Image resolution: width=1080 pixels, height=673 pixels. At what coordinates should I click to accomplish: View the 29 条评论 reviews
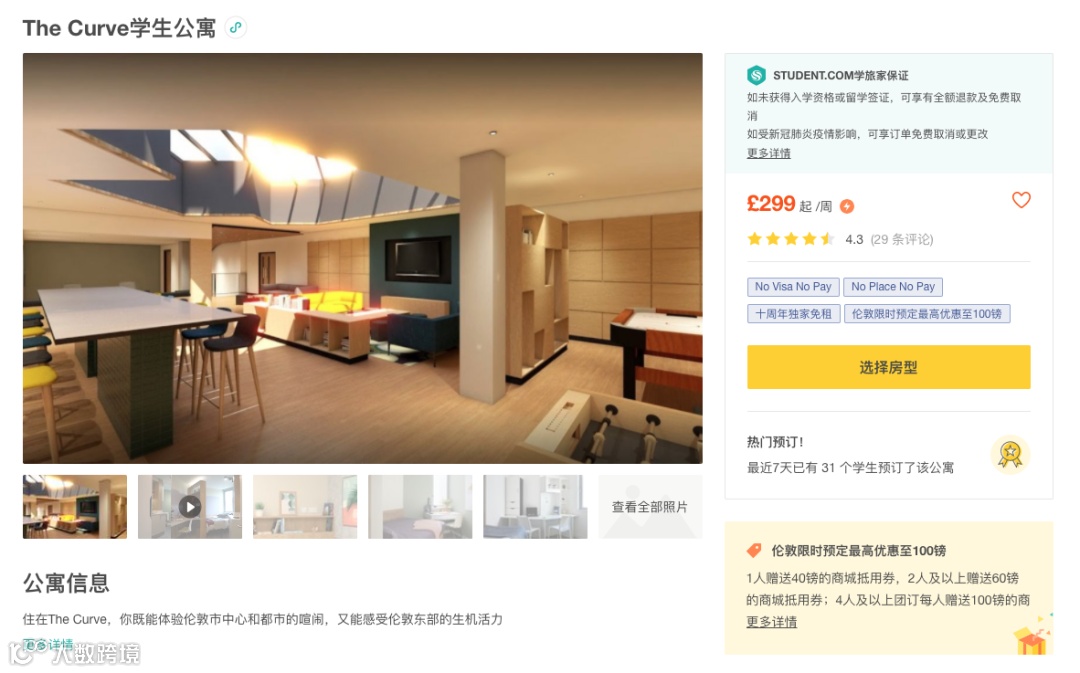coord(902,239)
